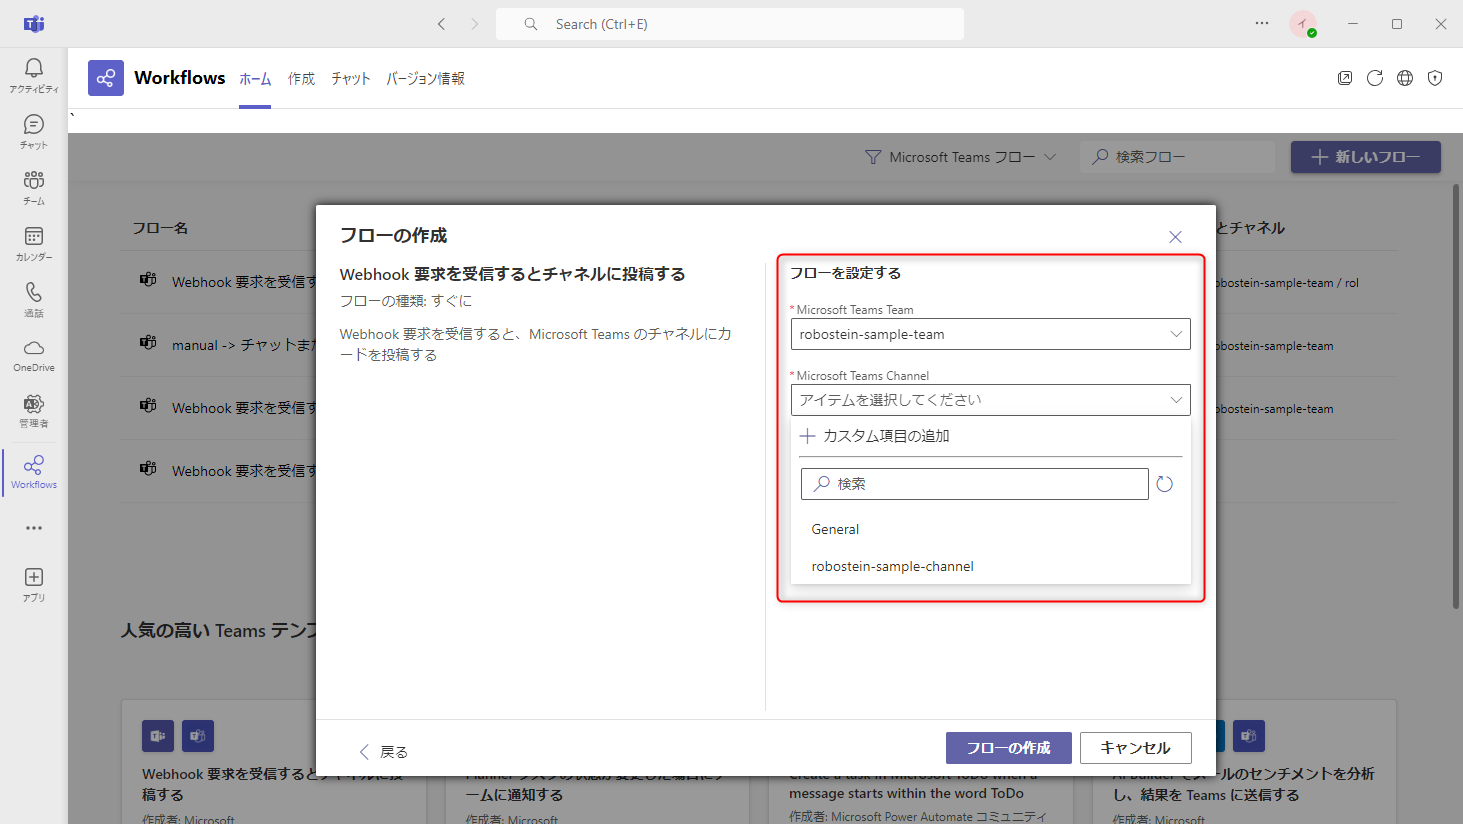Switch to the ホーム tab
The width and height of the screenshot is (1463, 824).
255,79
